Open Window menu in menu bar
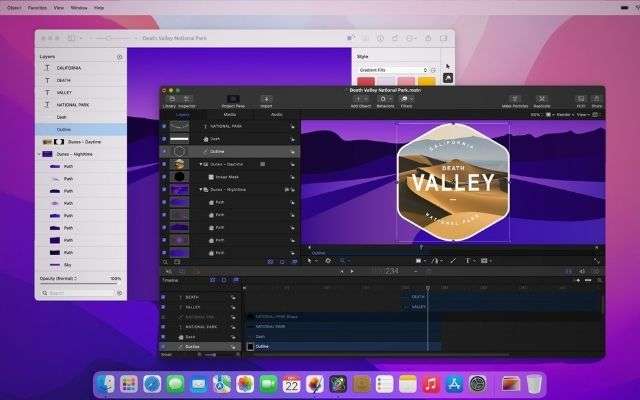640x400 pixels. click(79, 8)
